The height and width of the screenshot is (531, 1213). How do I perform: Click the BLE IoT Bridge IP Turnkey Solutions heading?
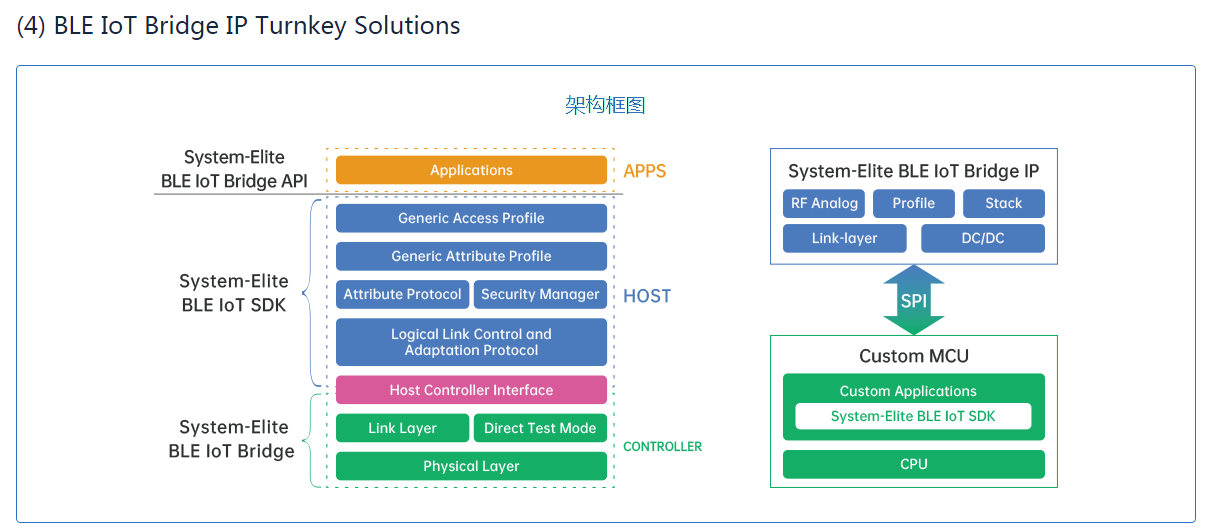[238, 26]
